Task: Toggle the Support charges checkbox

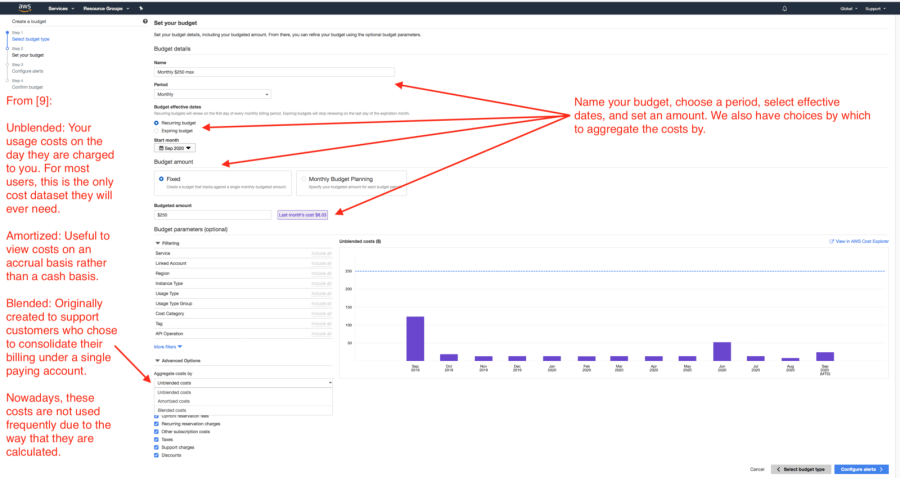Action: coord(156,448)
